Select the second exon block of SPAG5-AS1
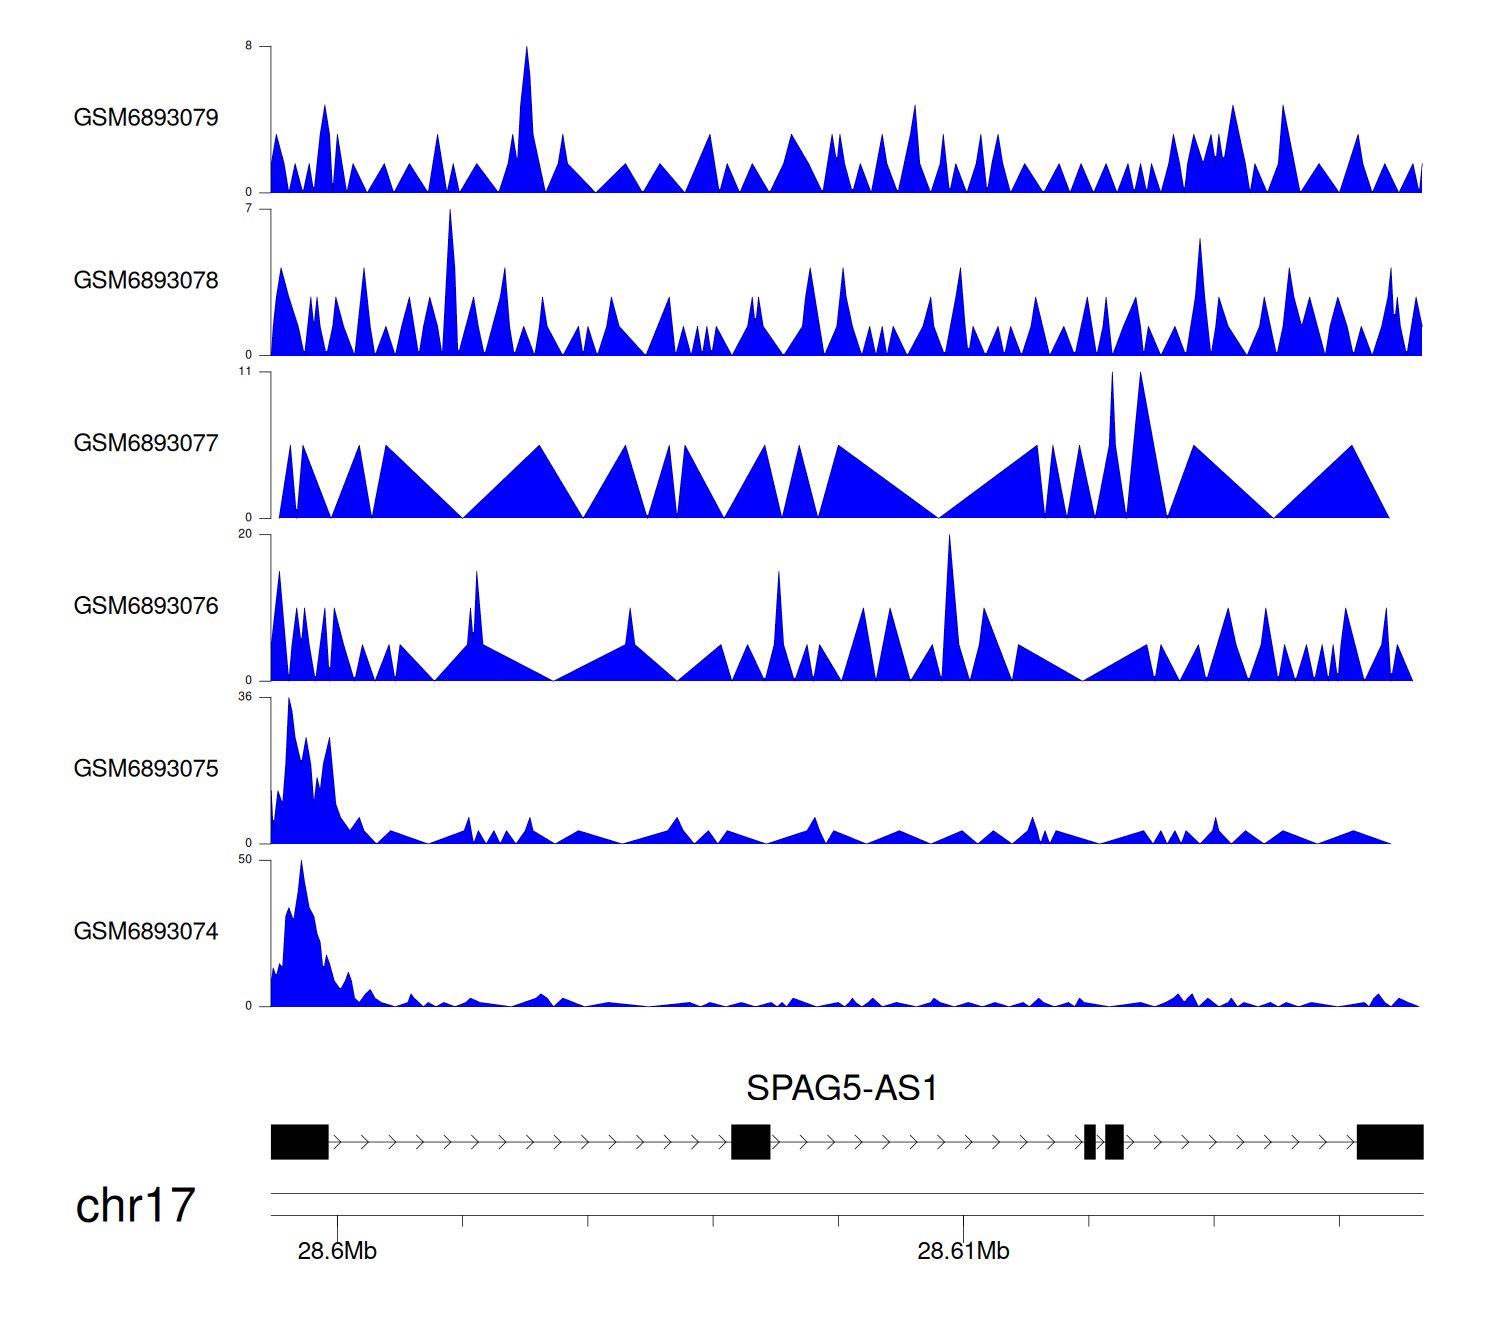This screenshot has width=1500, height=1320. [750, 1142]
